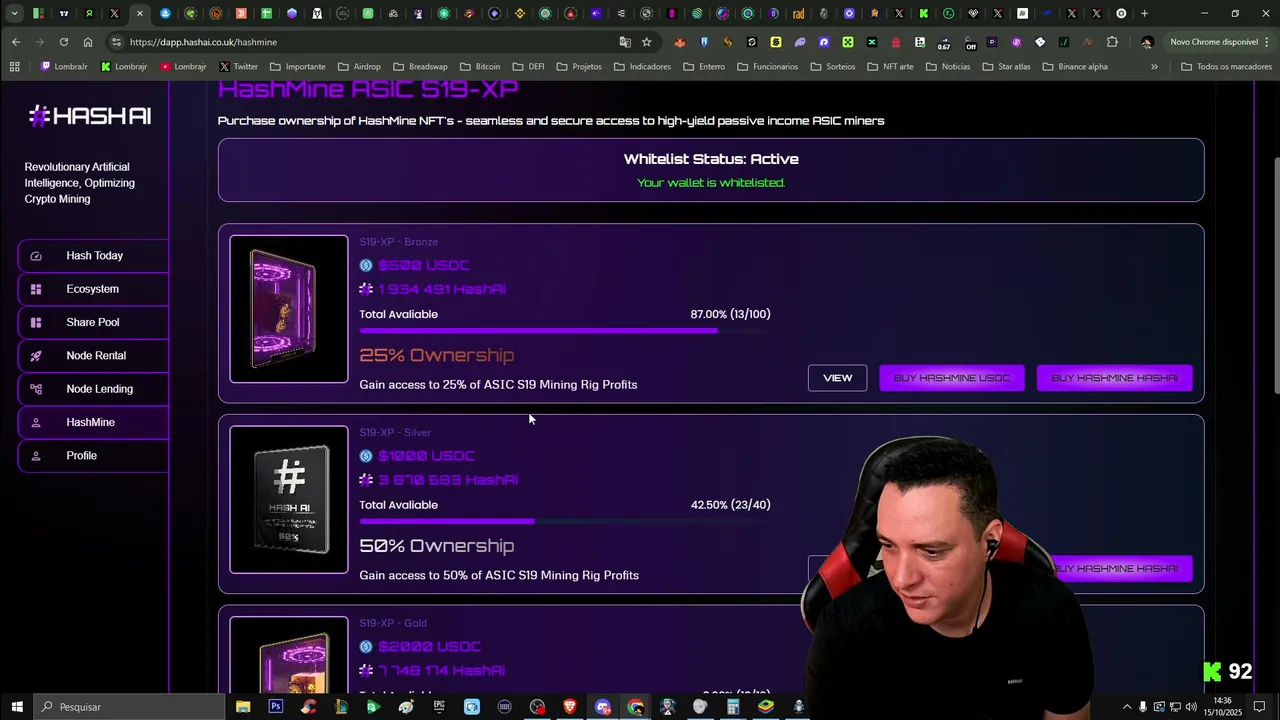Show hidden system tray icons

(x=1127, y=707)
